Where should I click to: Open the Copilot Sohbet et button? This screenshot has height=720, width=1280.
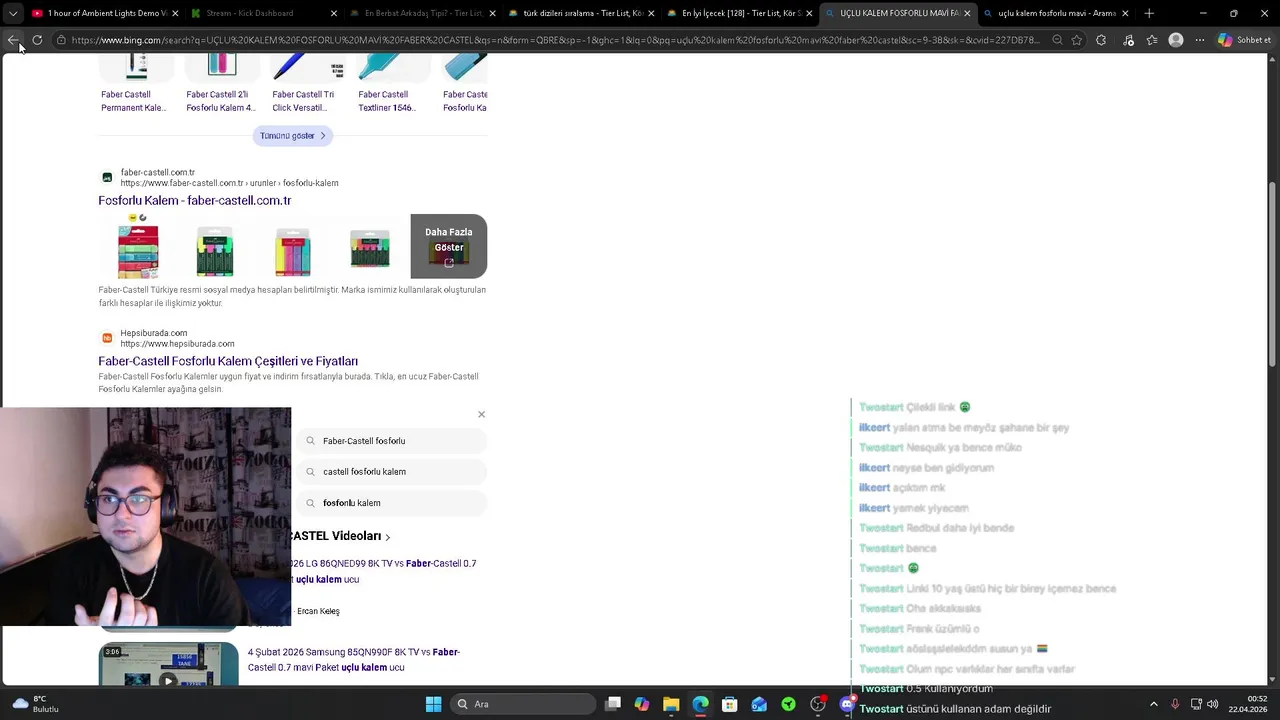(1244, 40)
